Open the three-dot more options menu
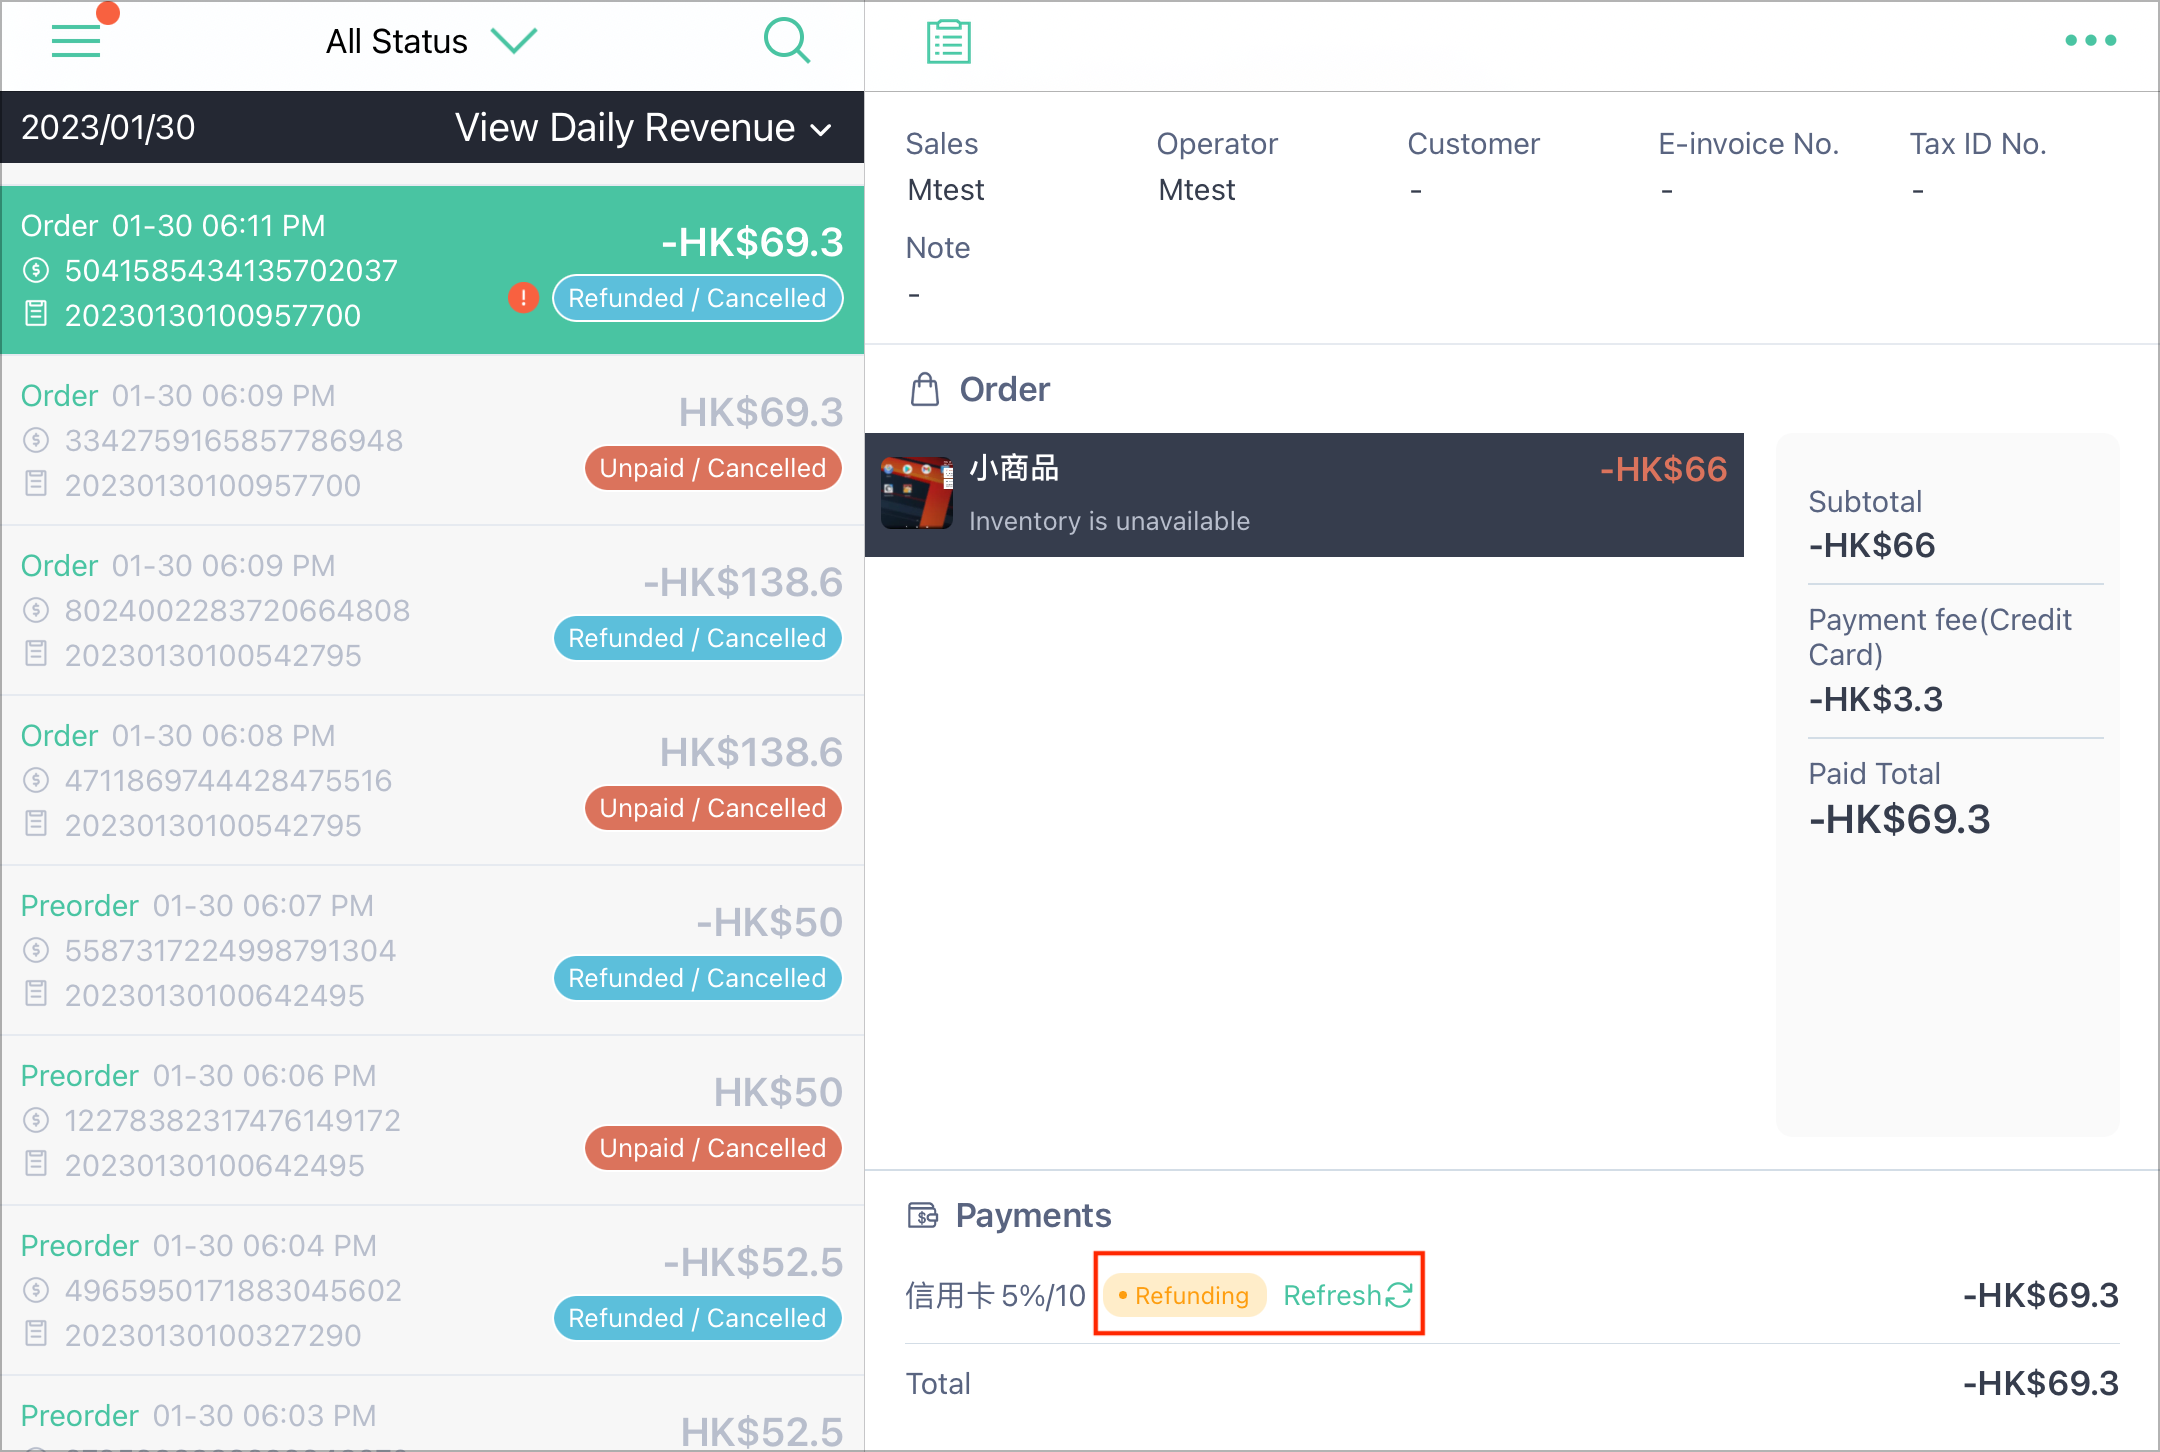This screenshot has width=2160, height=1452. click(x=2091, y=40)
